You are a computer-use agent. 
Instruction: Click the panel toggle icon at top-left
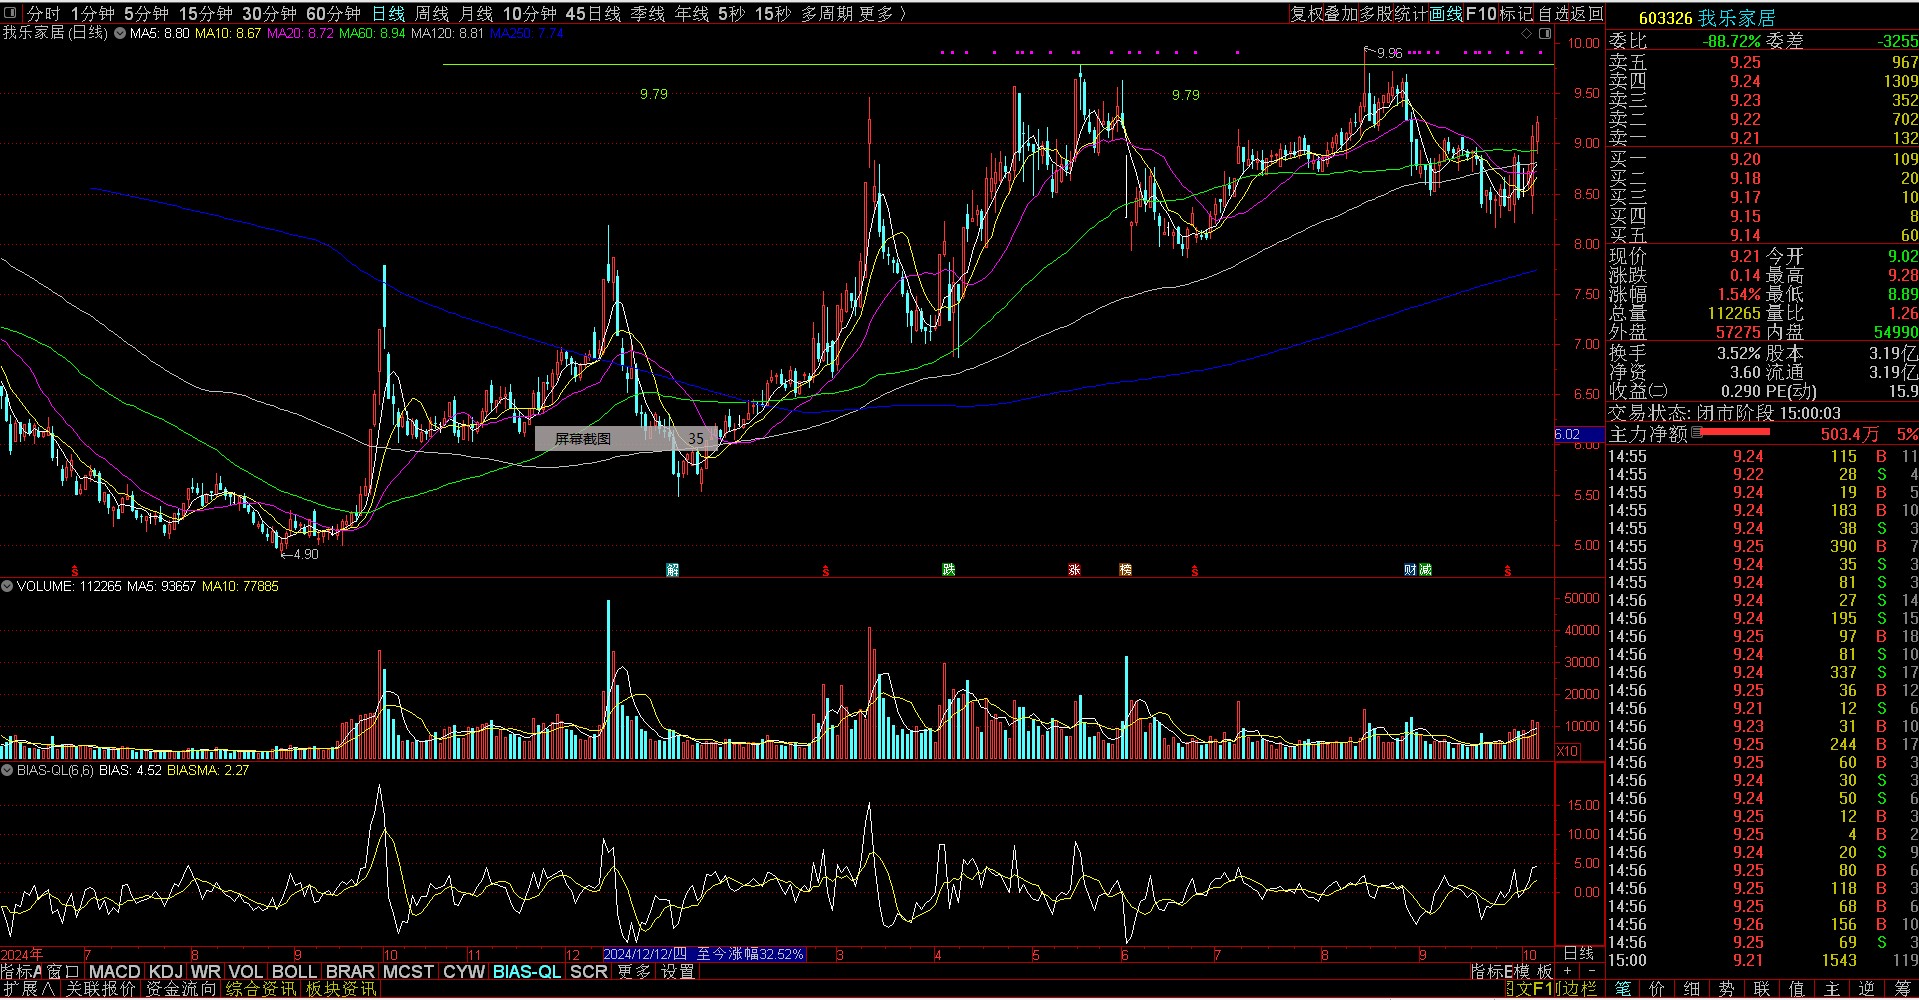10,14
